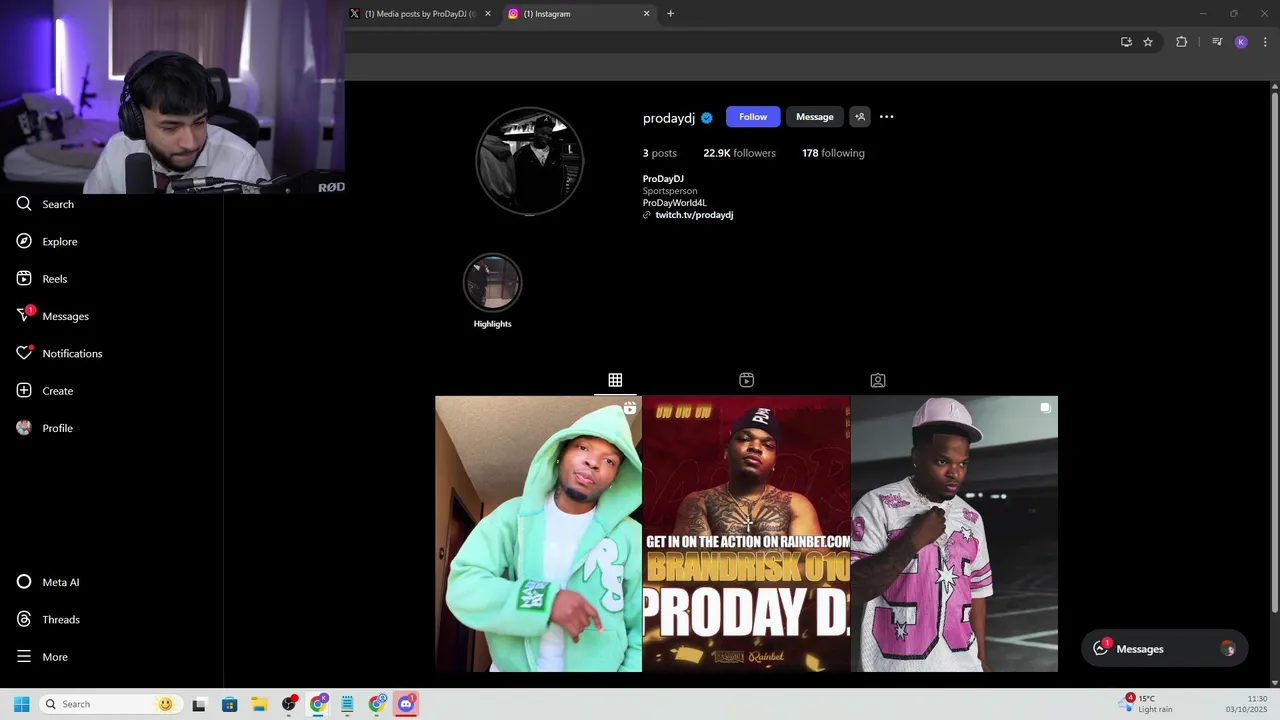Viewport: 1280px width, 720px height.
Task: Open floating Messages popup at bottom
Action: [1164, 649]
